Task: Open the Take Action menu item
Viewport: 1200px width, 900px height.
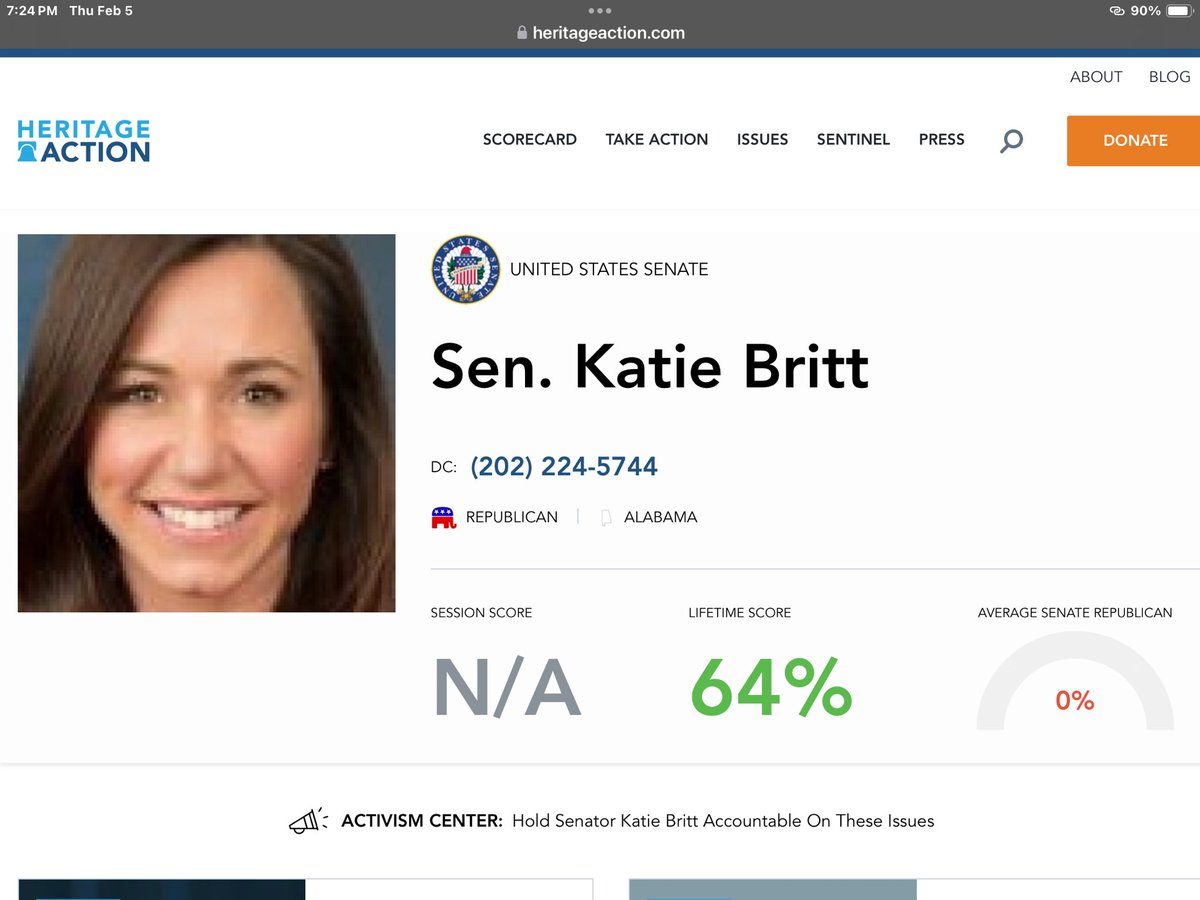Action: pos(657,140)
